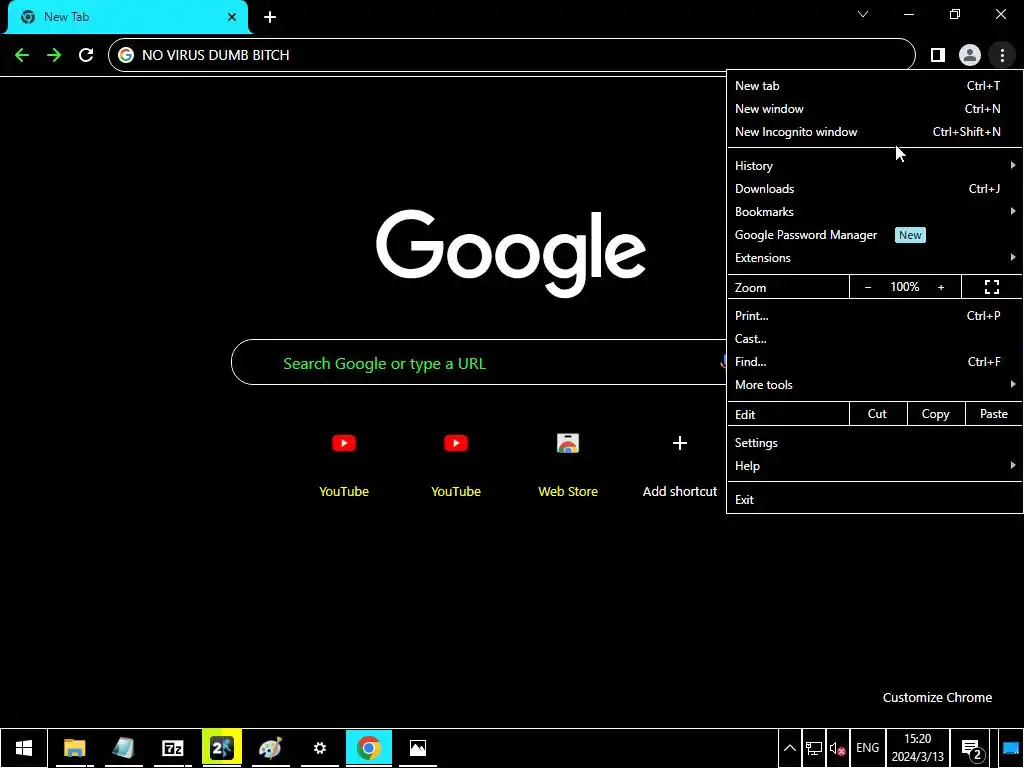Click the ENG language indicator
The image size is (1024, 768).
tap(867, 748)
